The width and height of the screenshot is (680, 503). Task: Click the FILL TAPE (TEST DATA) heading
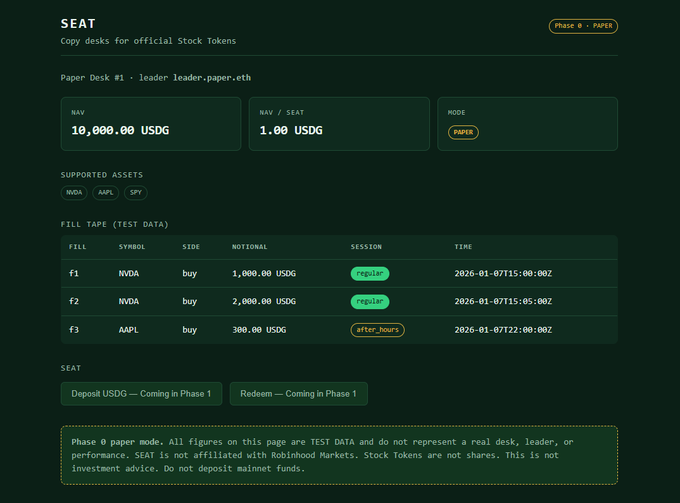pyautogui.click(x=114, y=224)
